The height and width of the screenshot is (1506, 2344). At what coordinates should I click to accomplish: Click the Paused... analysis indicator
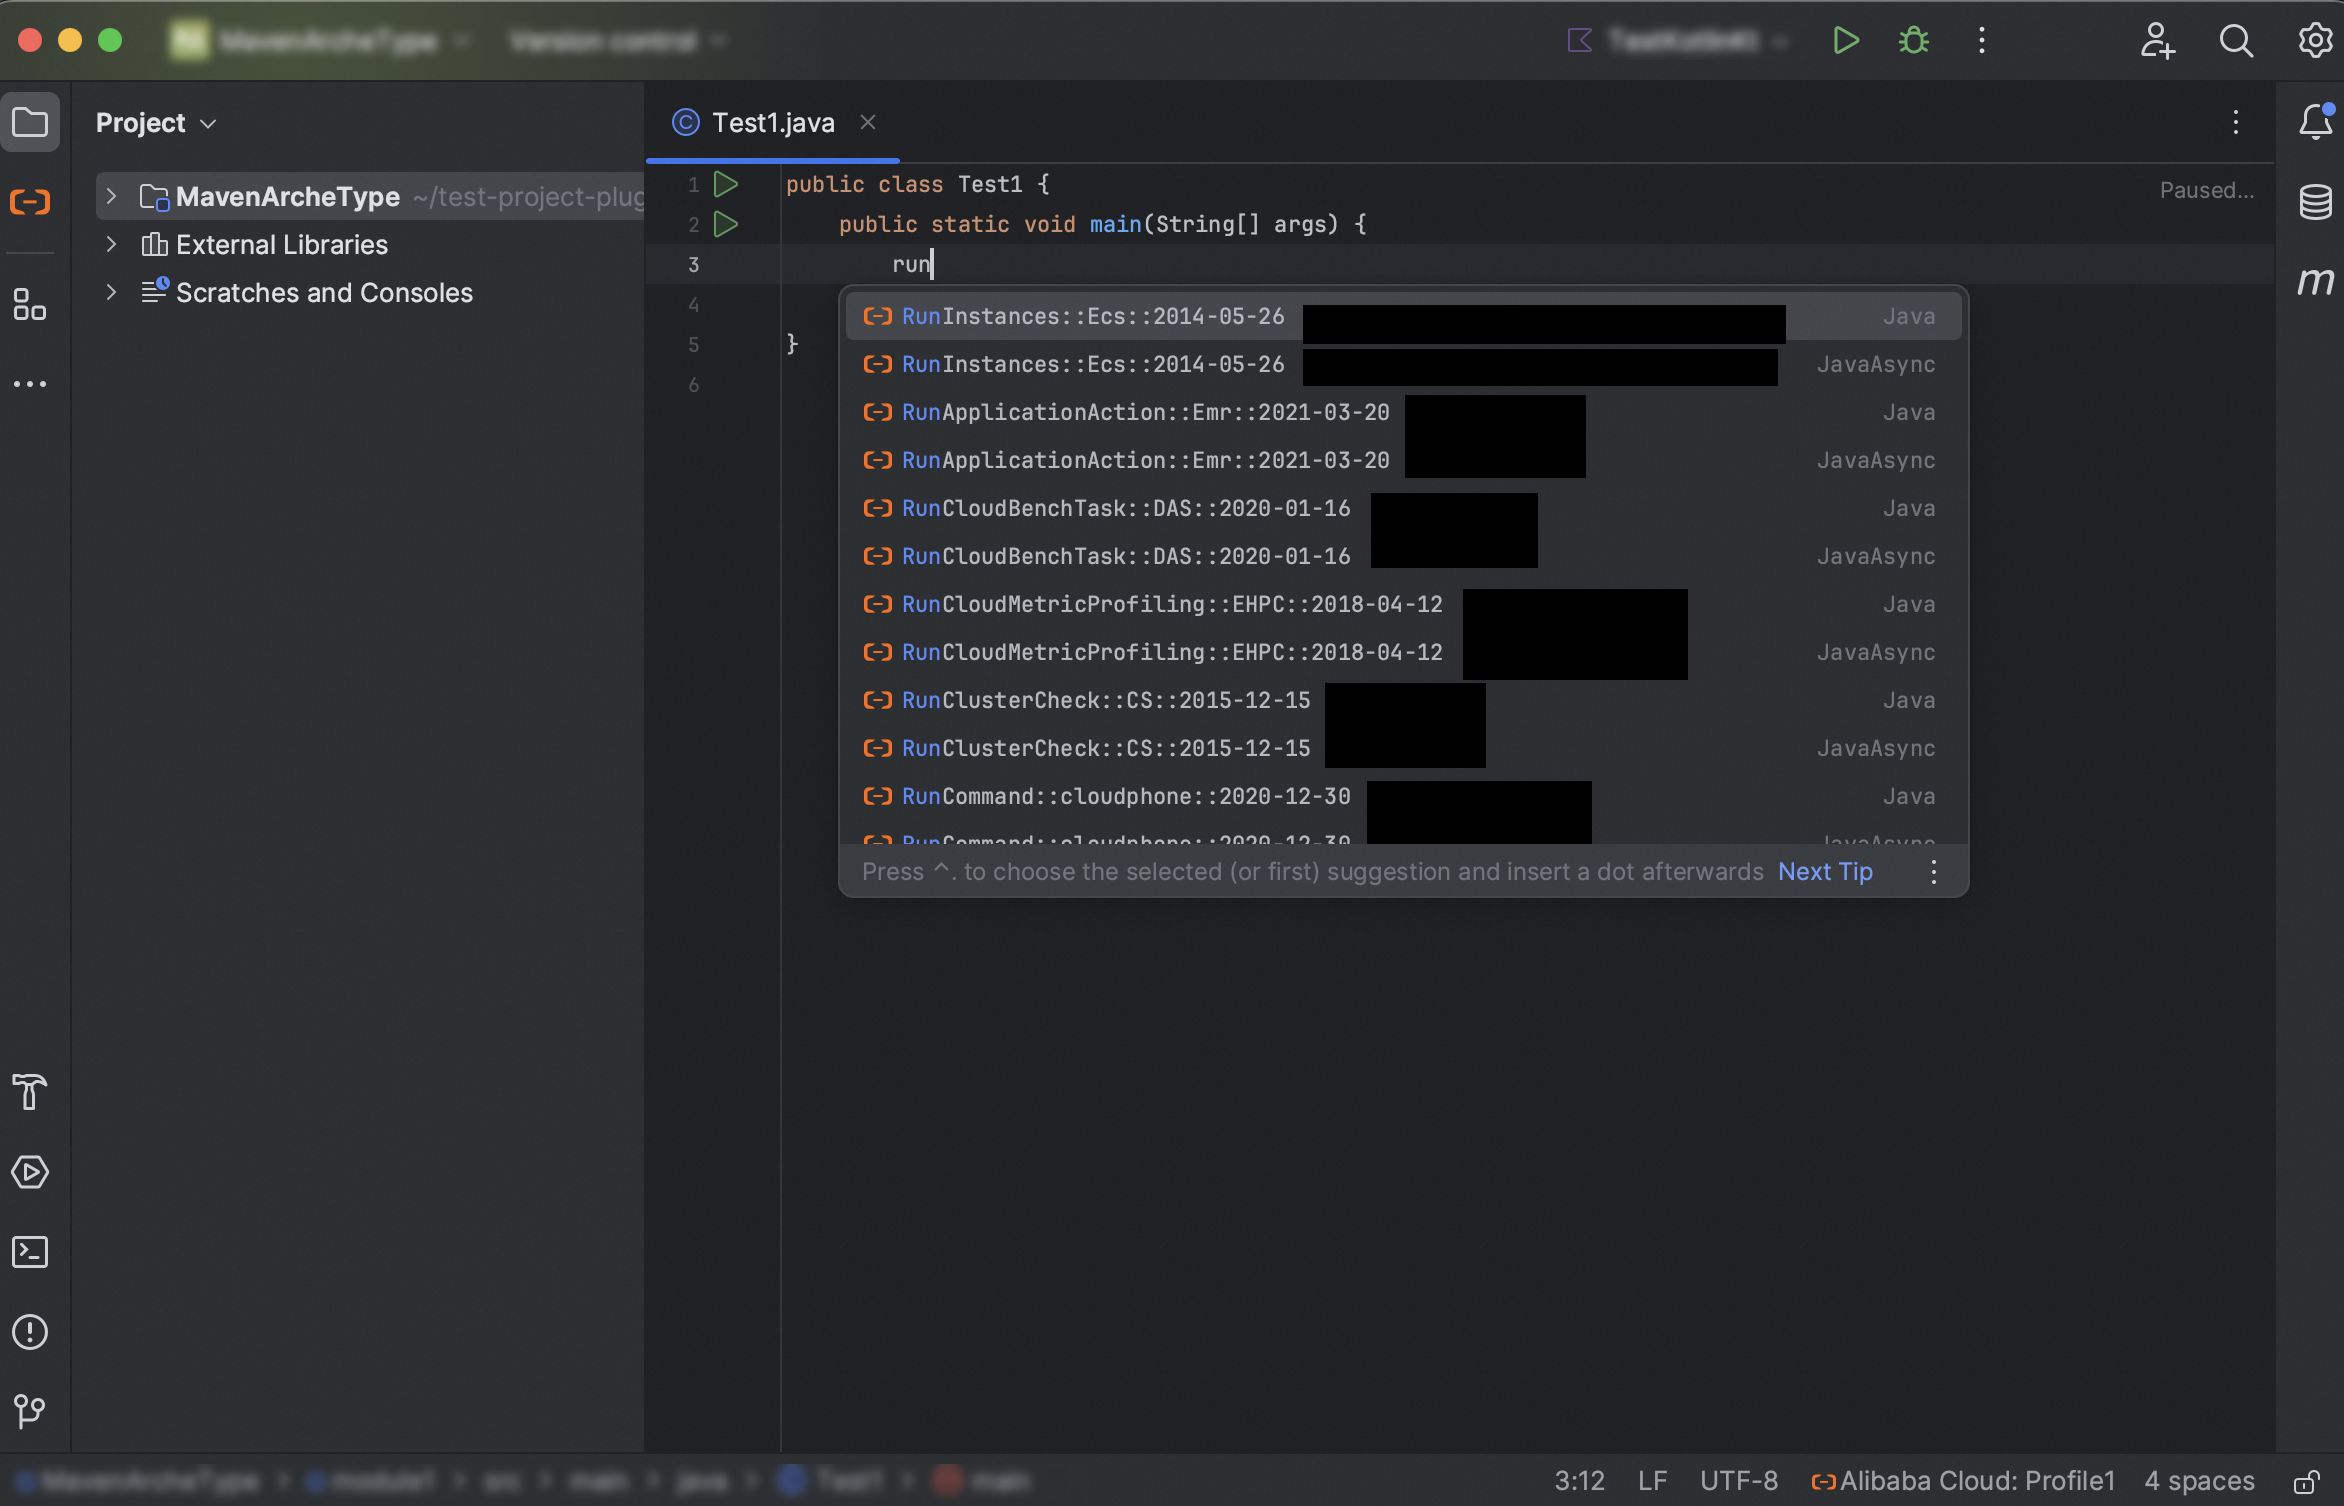pos(2206,190)
